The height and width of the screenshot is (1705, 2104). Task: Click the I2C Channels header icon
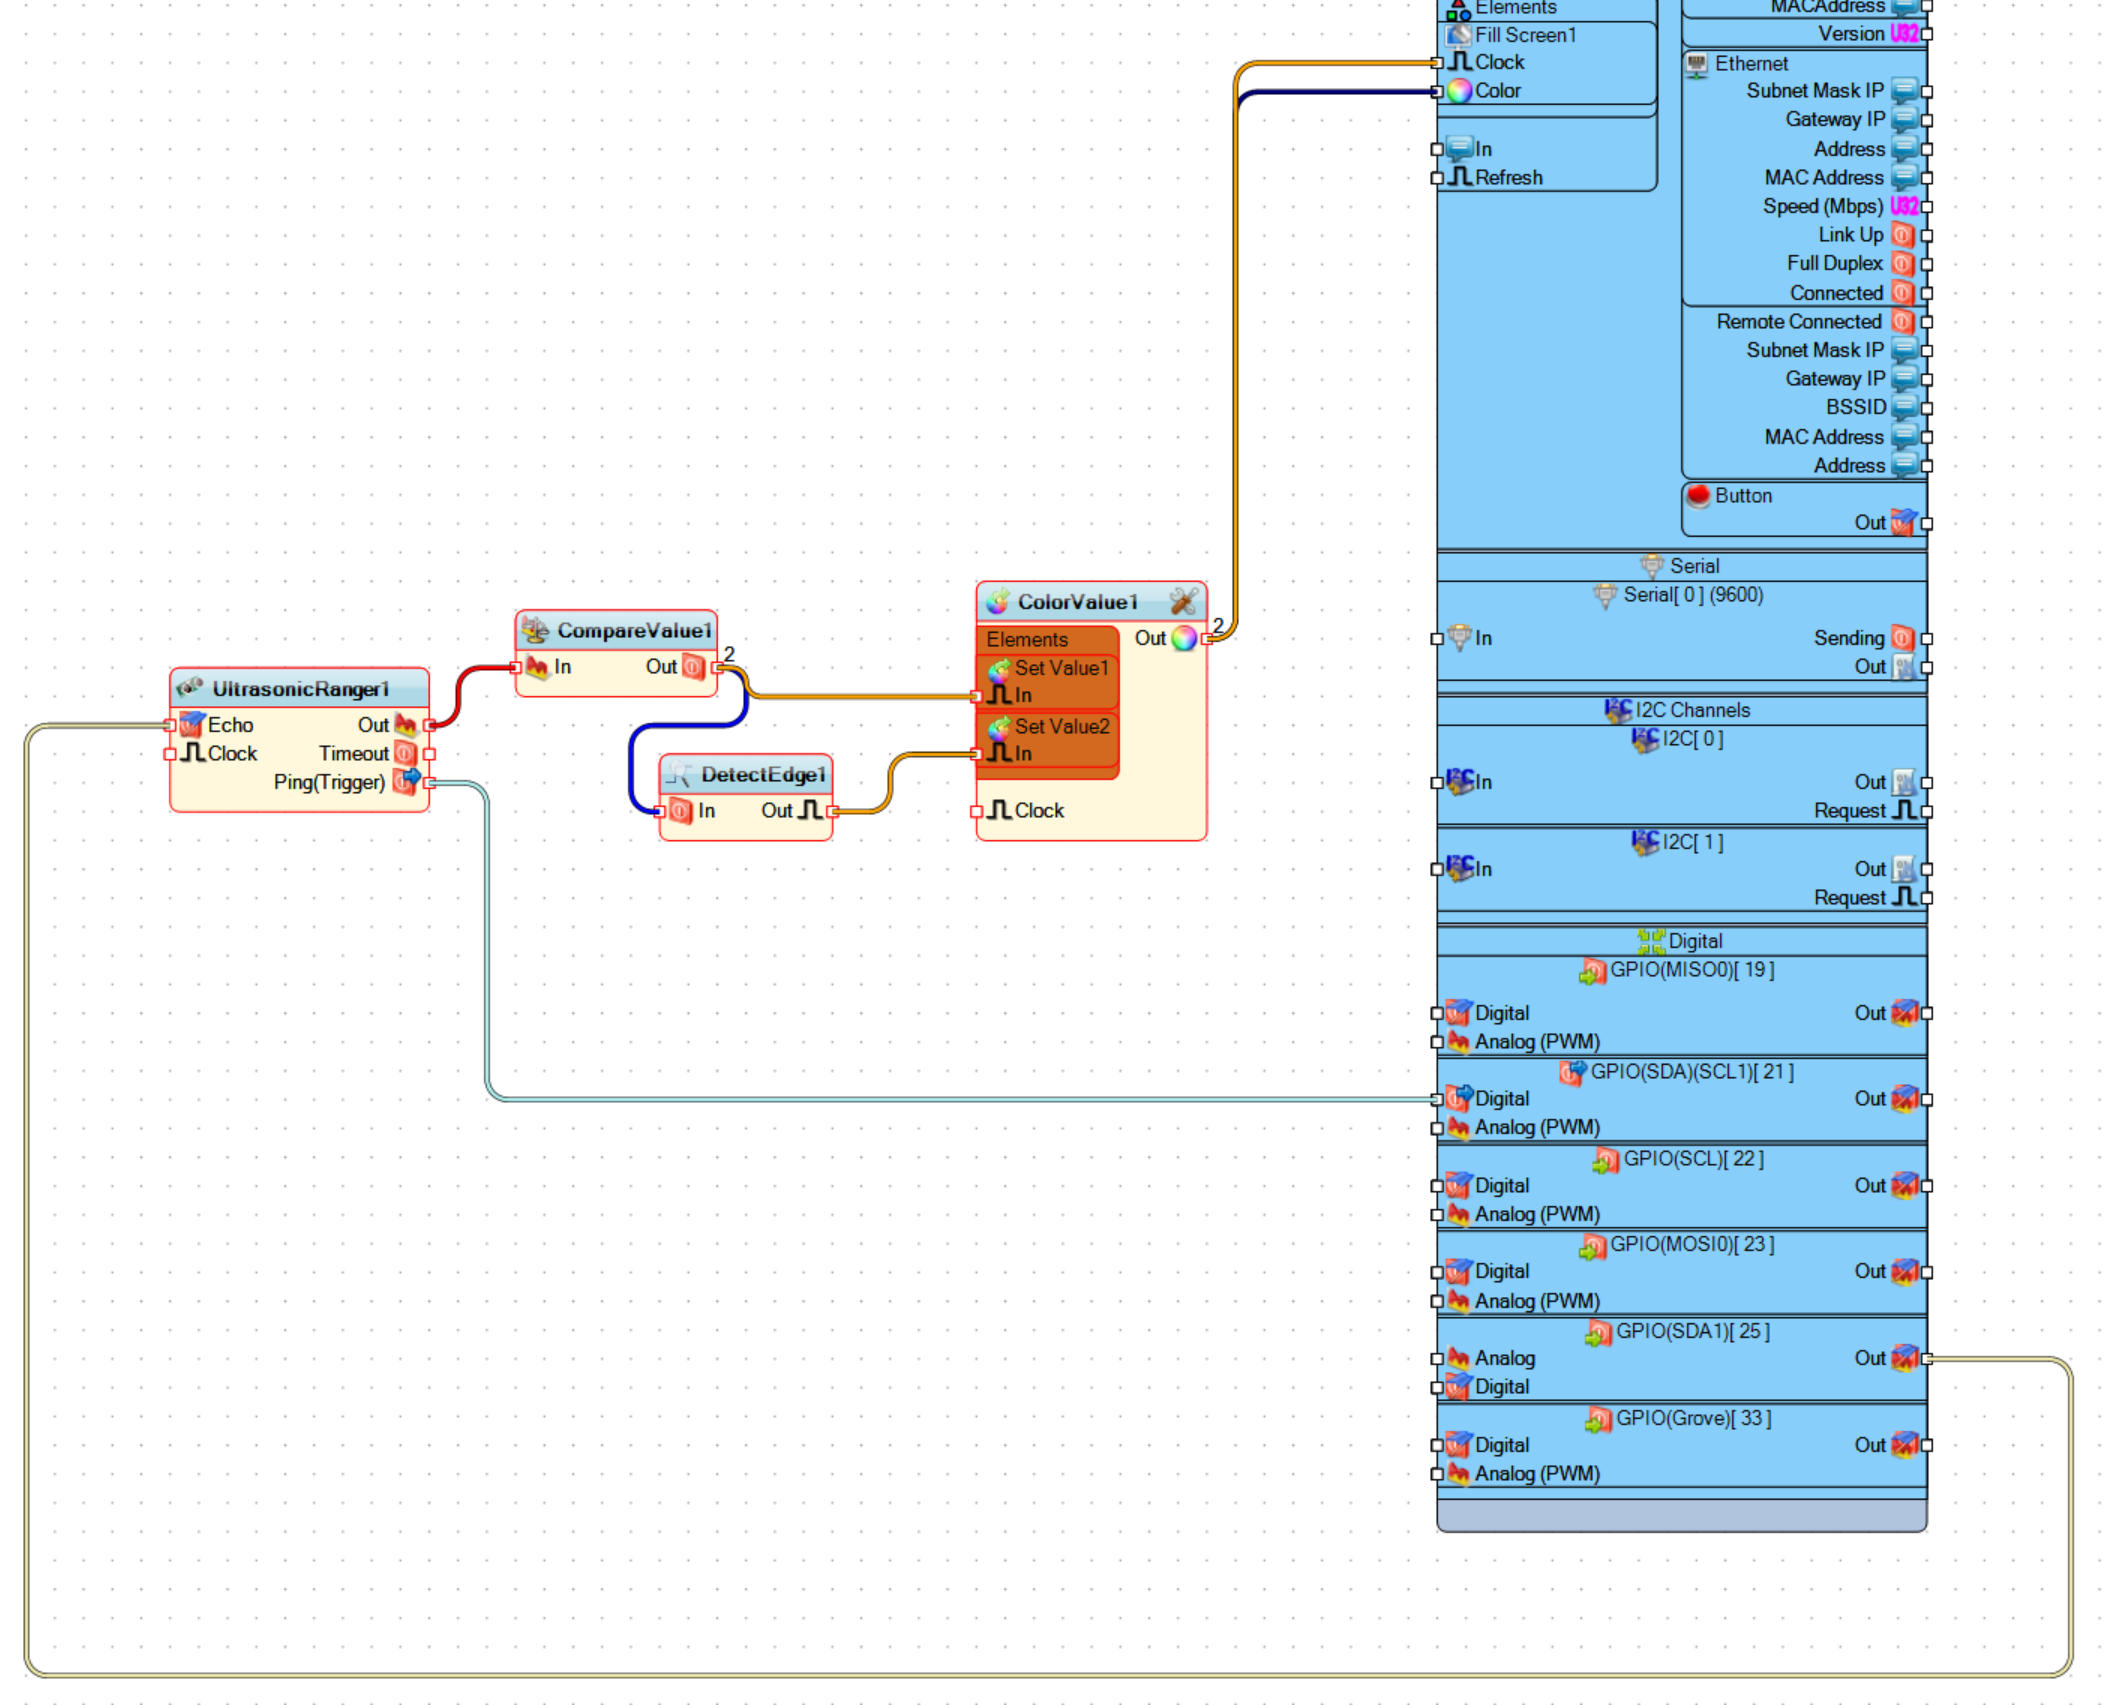pyautogui.click(x=1618, y=710)
